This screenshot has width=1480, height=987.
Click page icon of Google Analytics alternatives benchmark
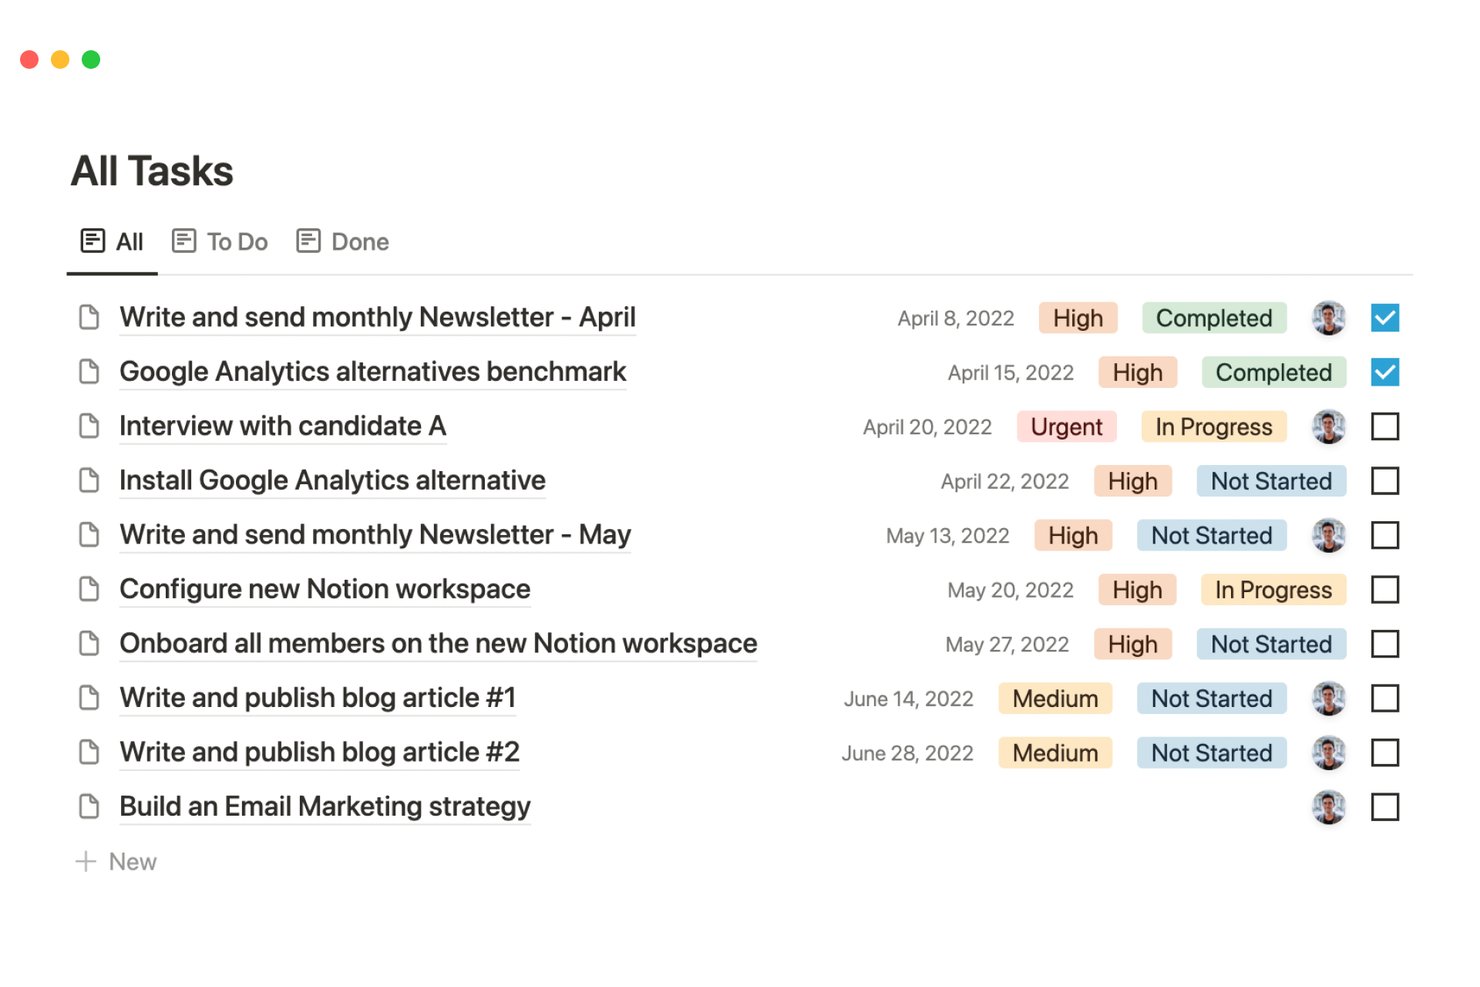[x=89, y=372]
